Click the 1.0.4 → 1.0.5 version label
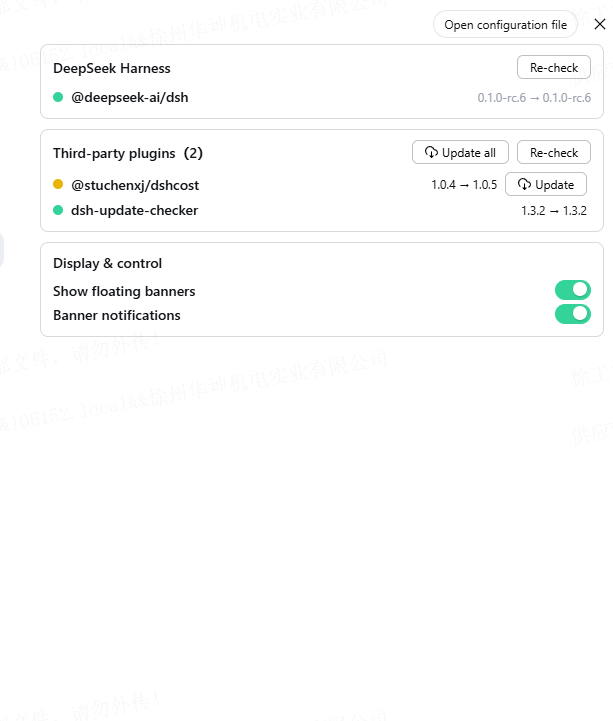 (x=464, y=185)
